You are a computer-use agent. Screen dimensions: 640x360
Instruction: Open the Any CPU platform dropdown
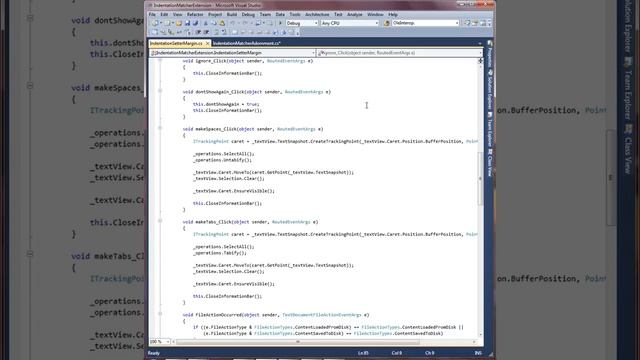pyautogui.click(x=377, y=23)
